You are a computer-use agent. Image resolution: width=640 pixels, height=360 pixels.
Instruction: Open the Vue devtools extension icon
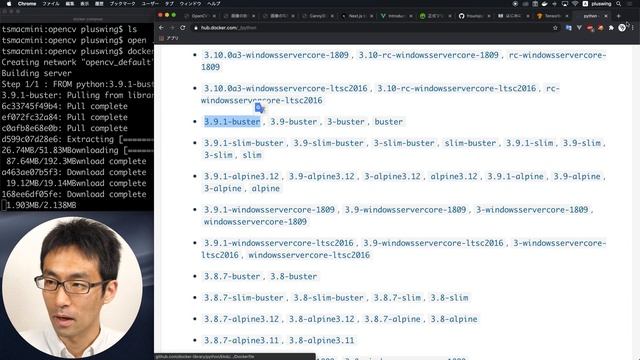579,28
